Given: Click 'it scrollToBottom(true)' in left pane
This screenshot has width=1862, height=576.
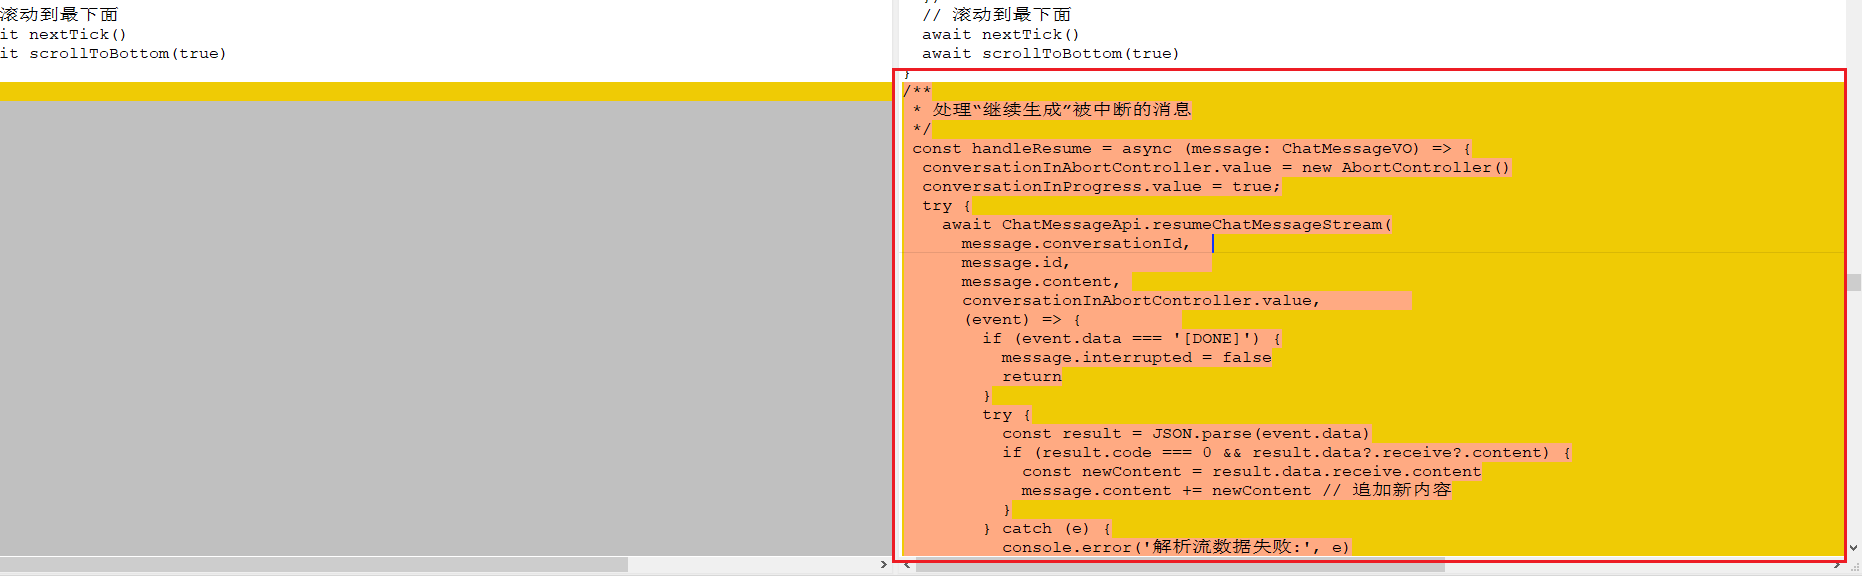Looking at the screenshot, I should tap(113, 53).
